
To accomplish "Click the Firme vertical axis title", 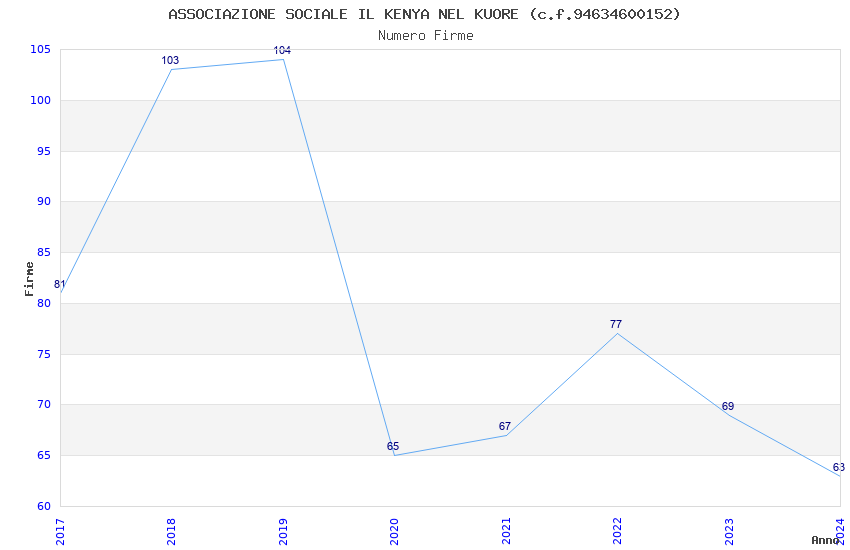I will click(29, 279).
